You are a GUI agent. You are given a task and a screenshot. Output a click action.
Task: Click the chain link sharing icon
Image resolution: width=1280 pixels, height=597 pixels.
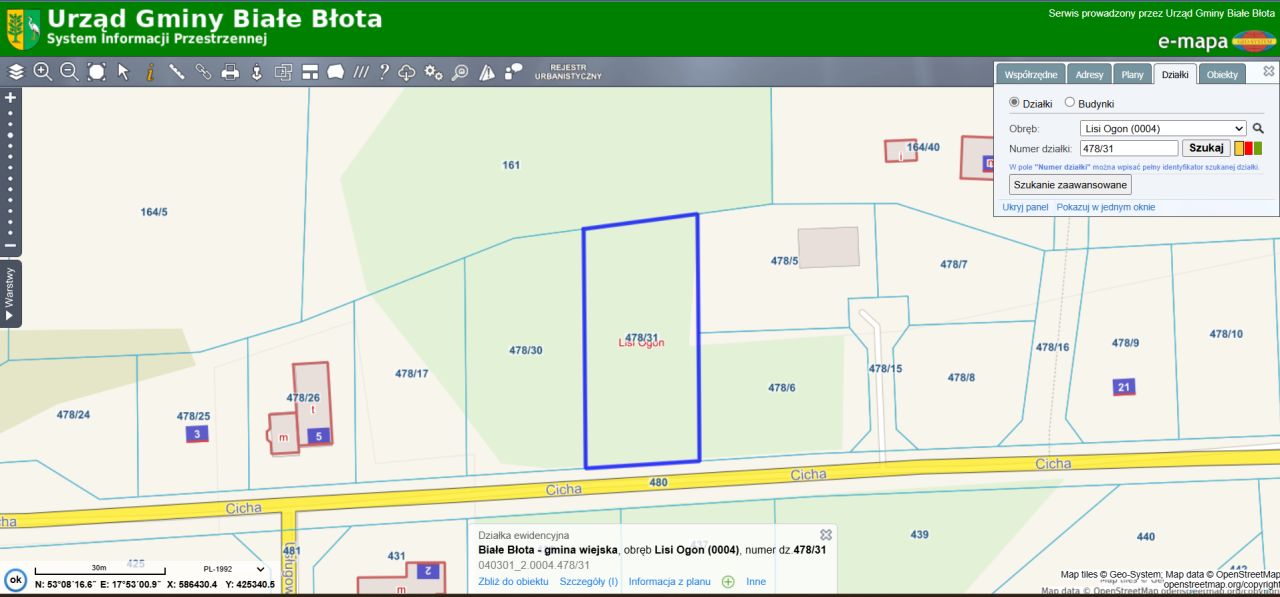tap(203, 72)
